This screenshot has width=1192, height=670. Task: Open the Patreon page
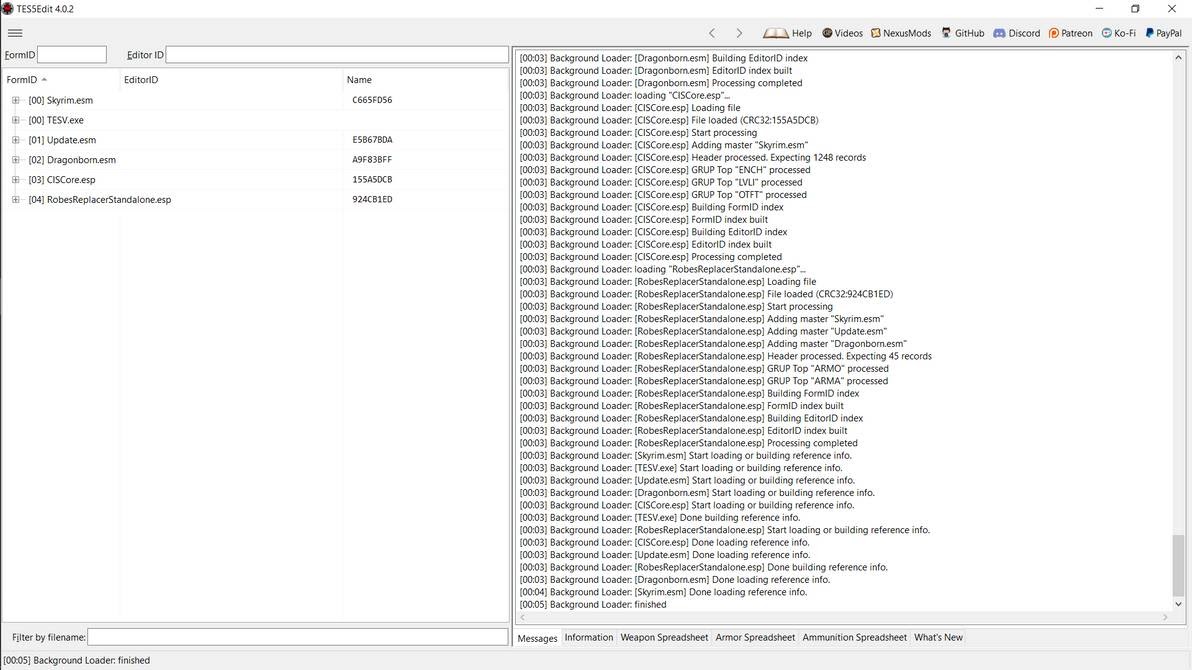pos(1070,32)
